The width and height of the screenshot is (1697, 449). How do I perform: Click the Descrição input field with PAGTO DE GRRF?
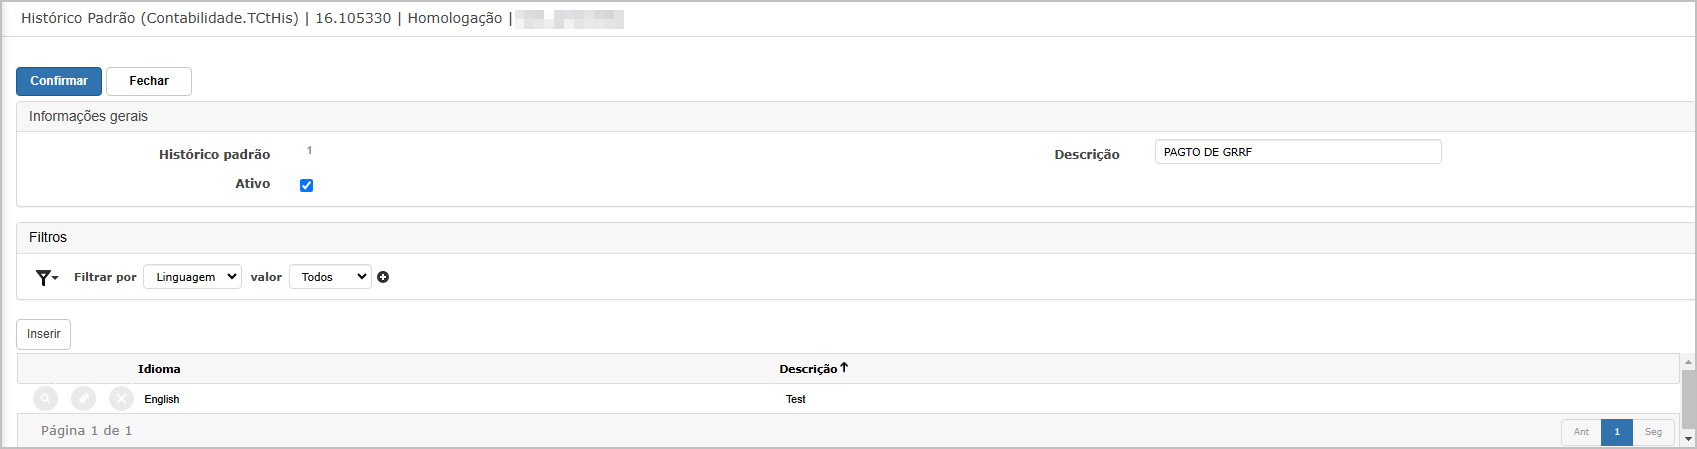click(1298, 152)
